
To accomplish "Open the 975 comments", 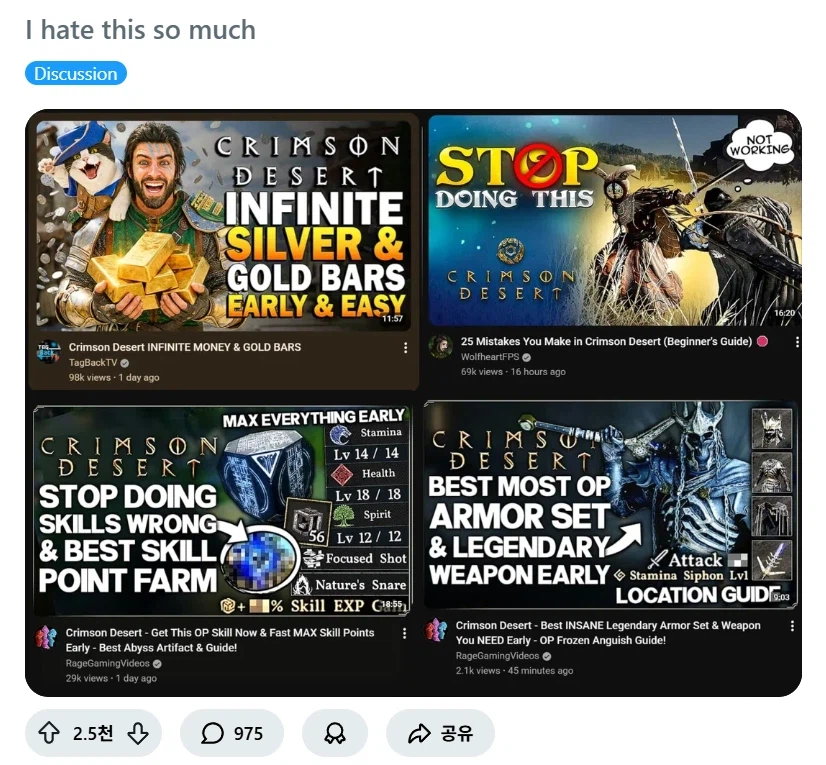I will tap(232, 734).
